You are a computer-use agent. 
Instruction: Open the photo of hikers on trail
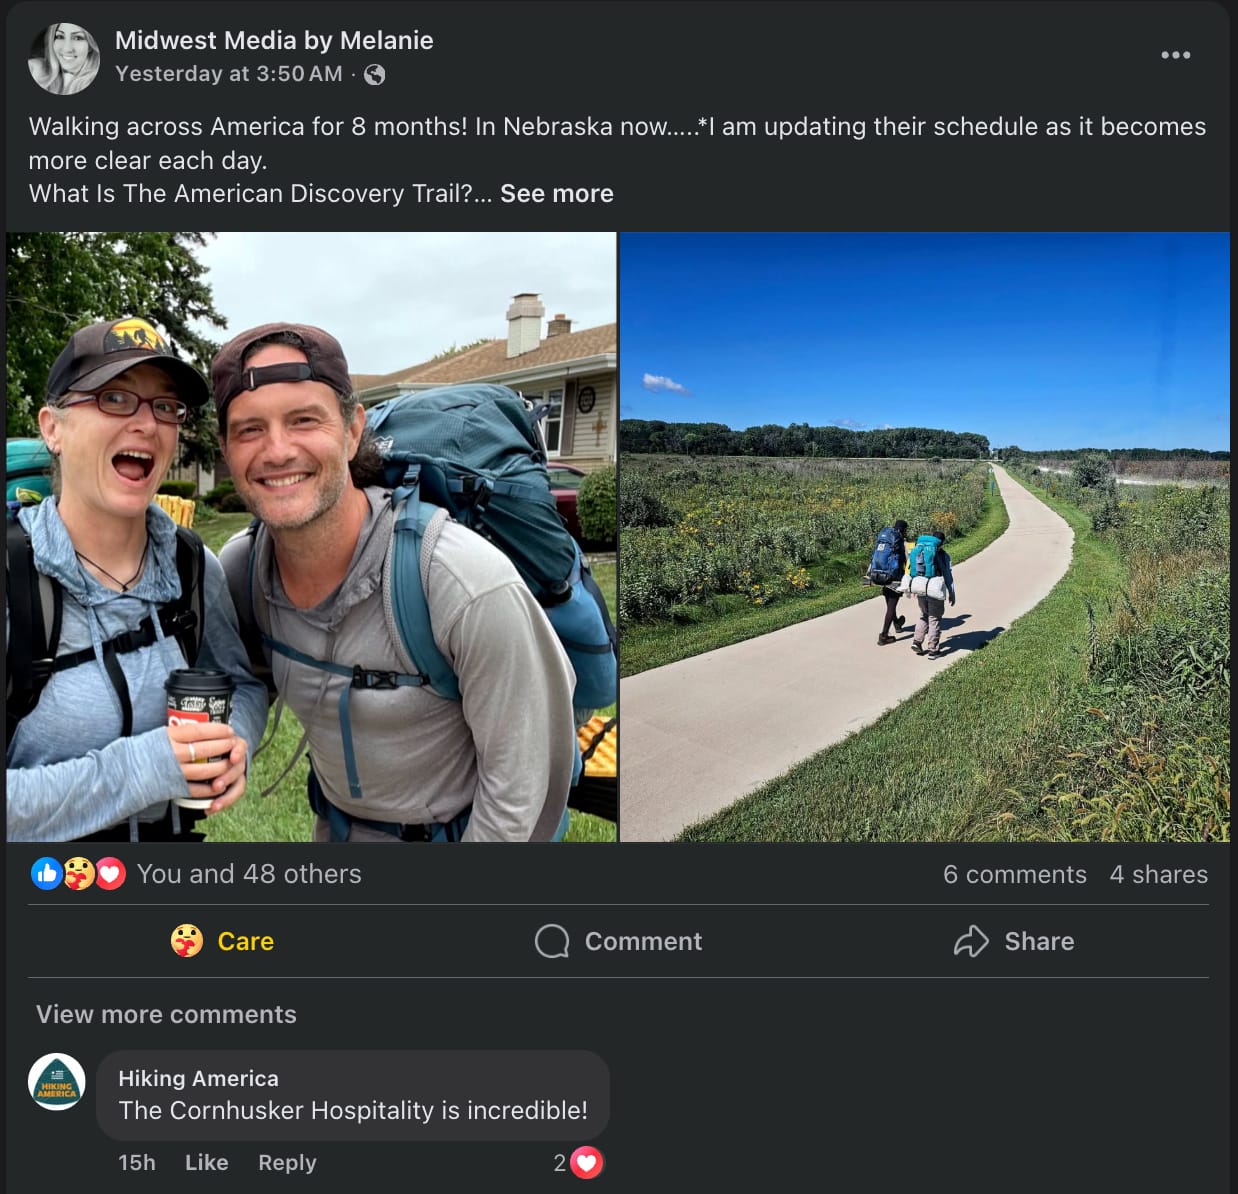pos(925,537)
